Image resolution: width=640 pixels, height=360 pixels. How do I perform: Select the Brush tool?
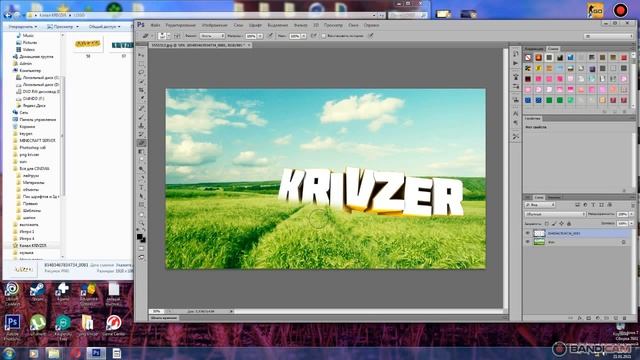[141, 117]
